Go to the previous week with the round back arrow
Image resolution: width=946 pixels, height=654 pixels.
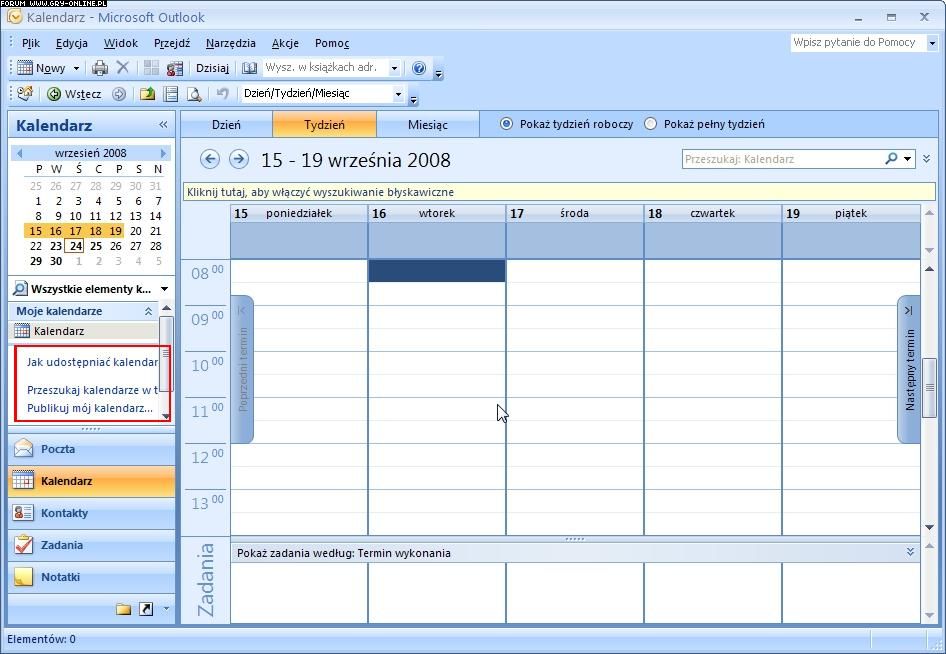(209, 159)
